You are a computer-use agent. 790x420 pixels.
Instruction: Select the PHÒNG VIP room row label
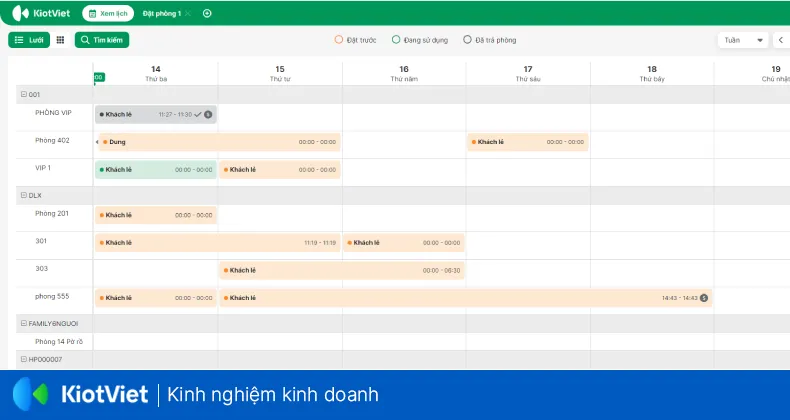[x=53, y=113]
